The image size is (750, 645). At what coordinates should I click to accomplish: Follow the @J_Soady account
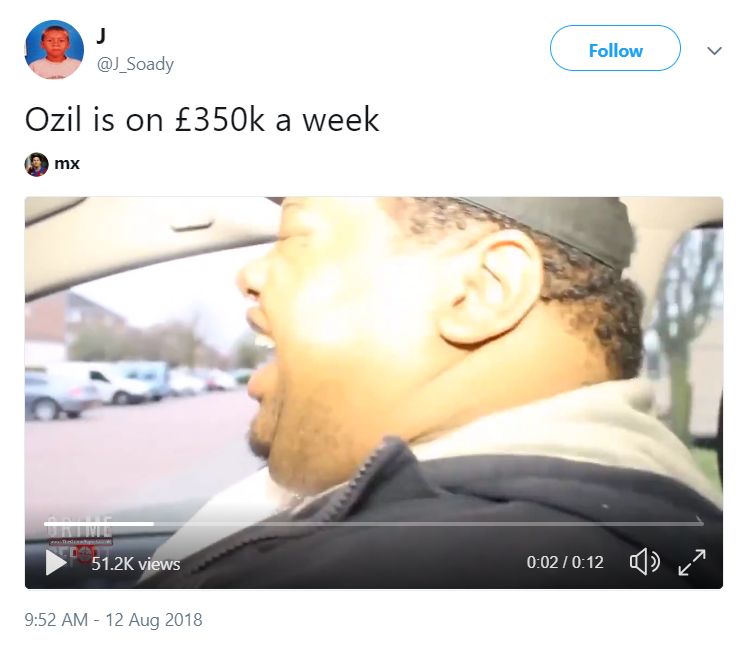click(615, 48)
